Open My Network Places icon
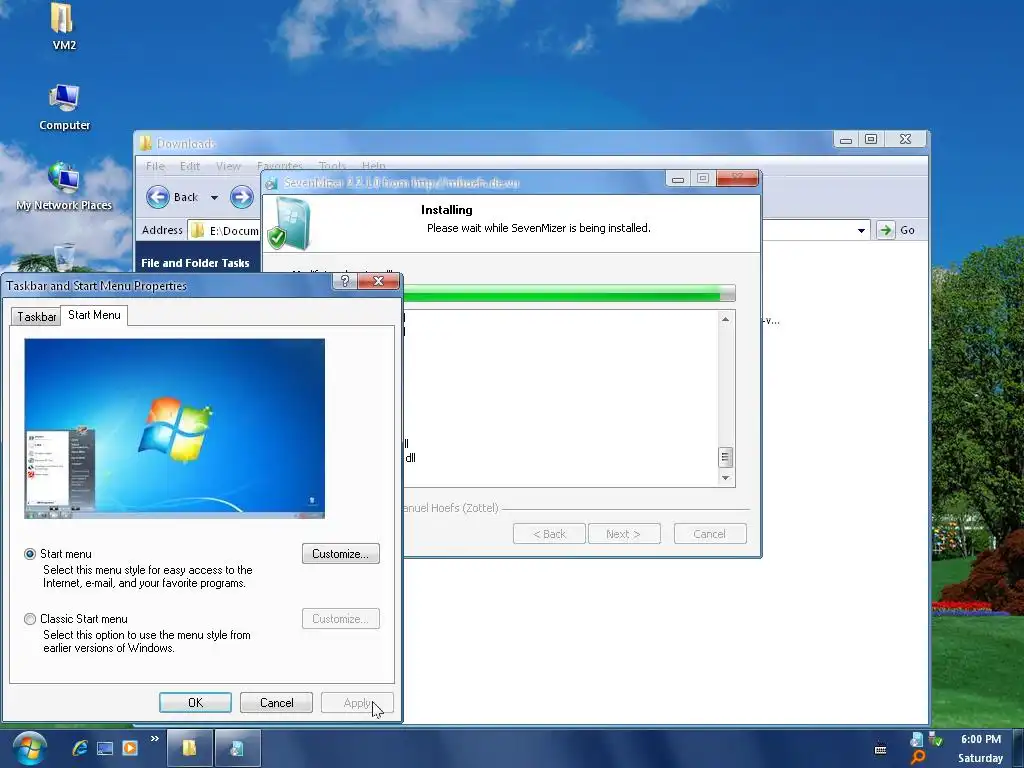Image resolution: width=1024 pixels, height=768 pixels. (x=64, y=187)
